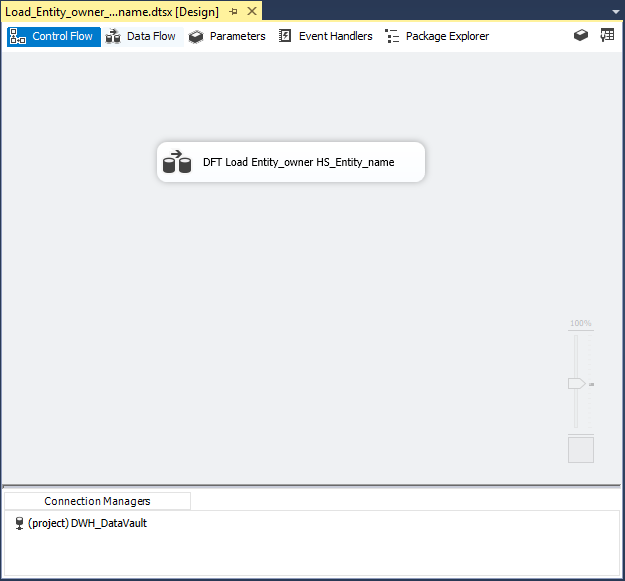
Task: Switch to the Event Handlers tab
Action: [x=325, y=36]
